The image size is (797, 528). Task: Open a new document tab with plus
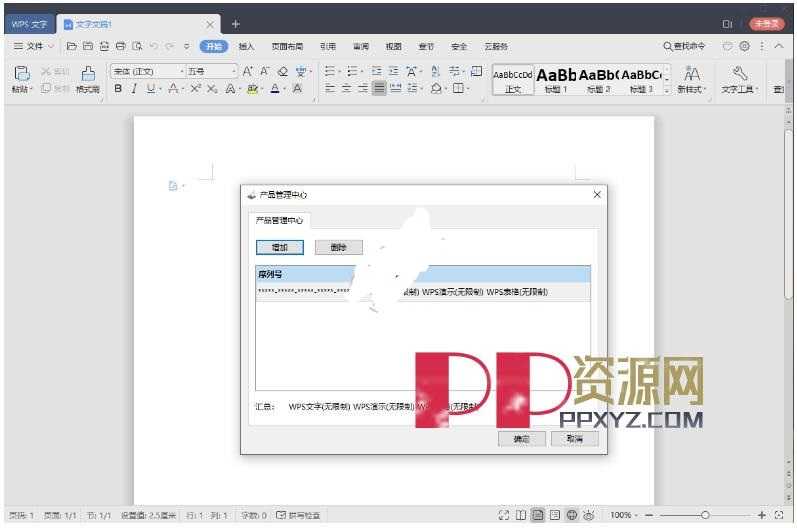click(235, 24)
